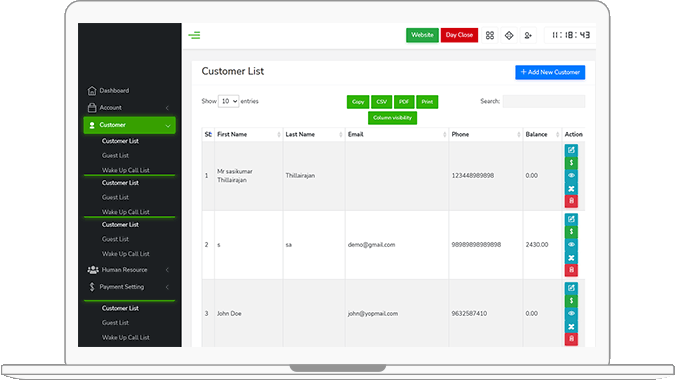This screenshot has width=675, height=380.
Task: Expand the Human Resource sidebar menu
Action: (x=129, y=270)
